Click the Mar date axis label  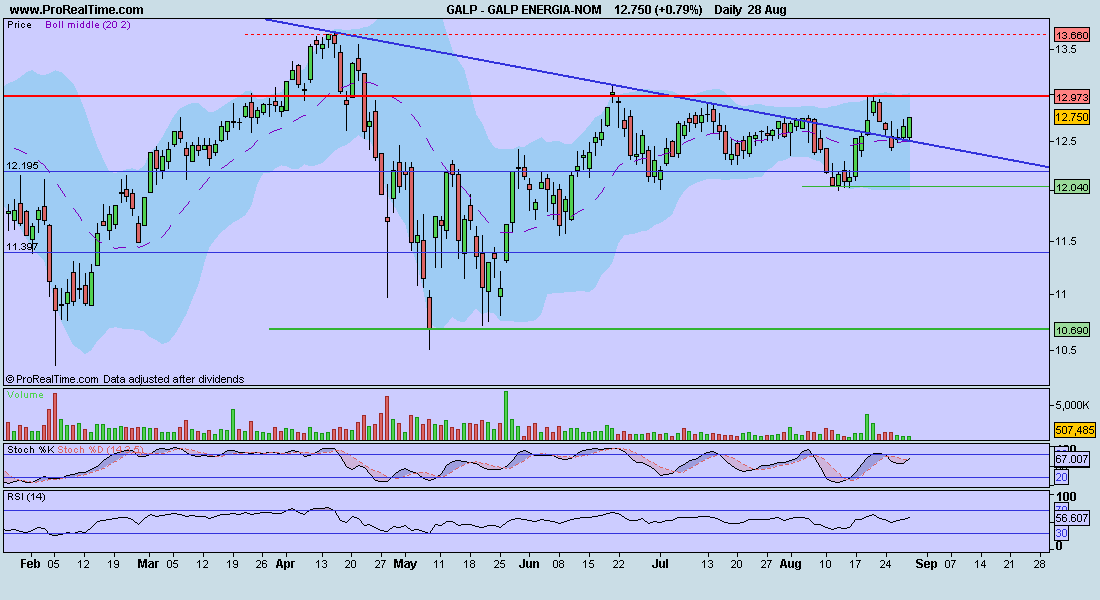click(x=148, y=564)
